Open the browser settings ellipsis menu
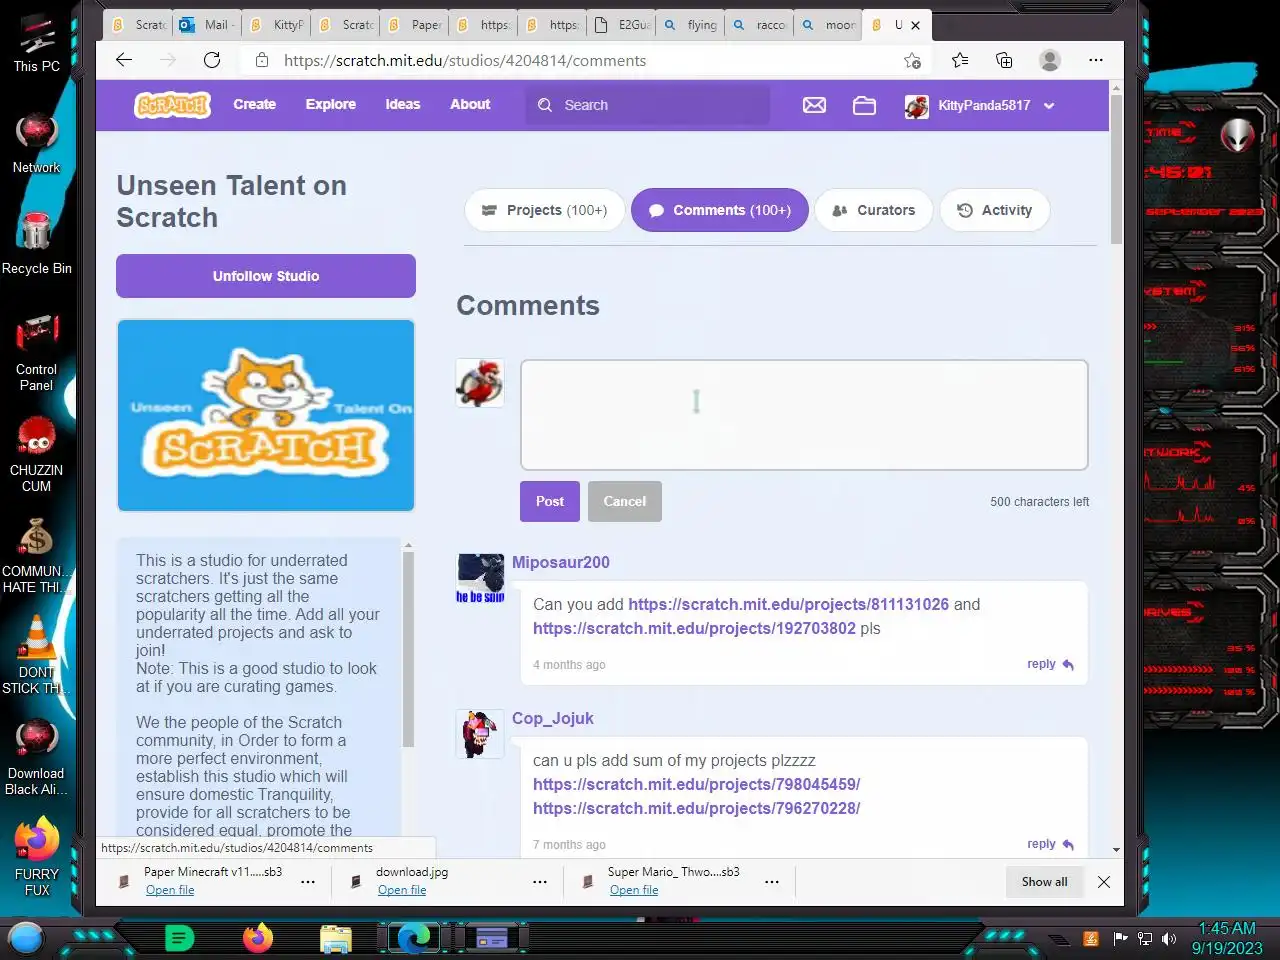The height and width of the screenshot is (960, 1280). coord(1096,60)
